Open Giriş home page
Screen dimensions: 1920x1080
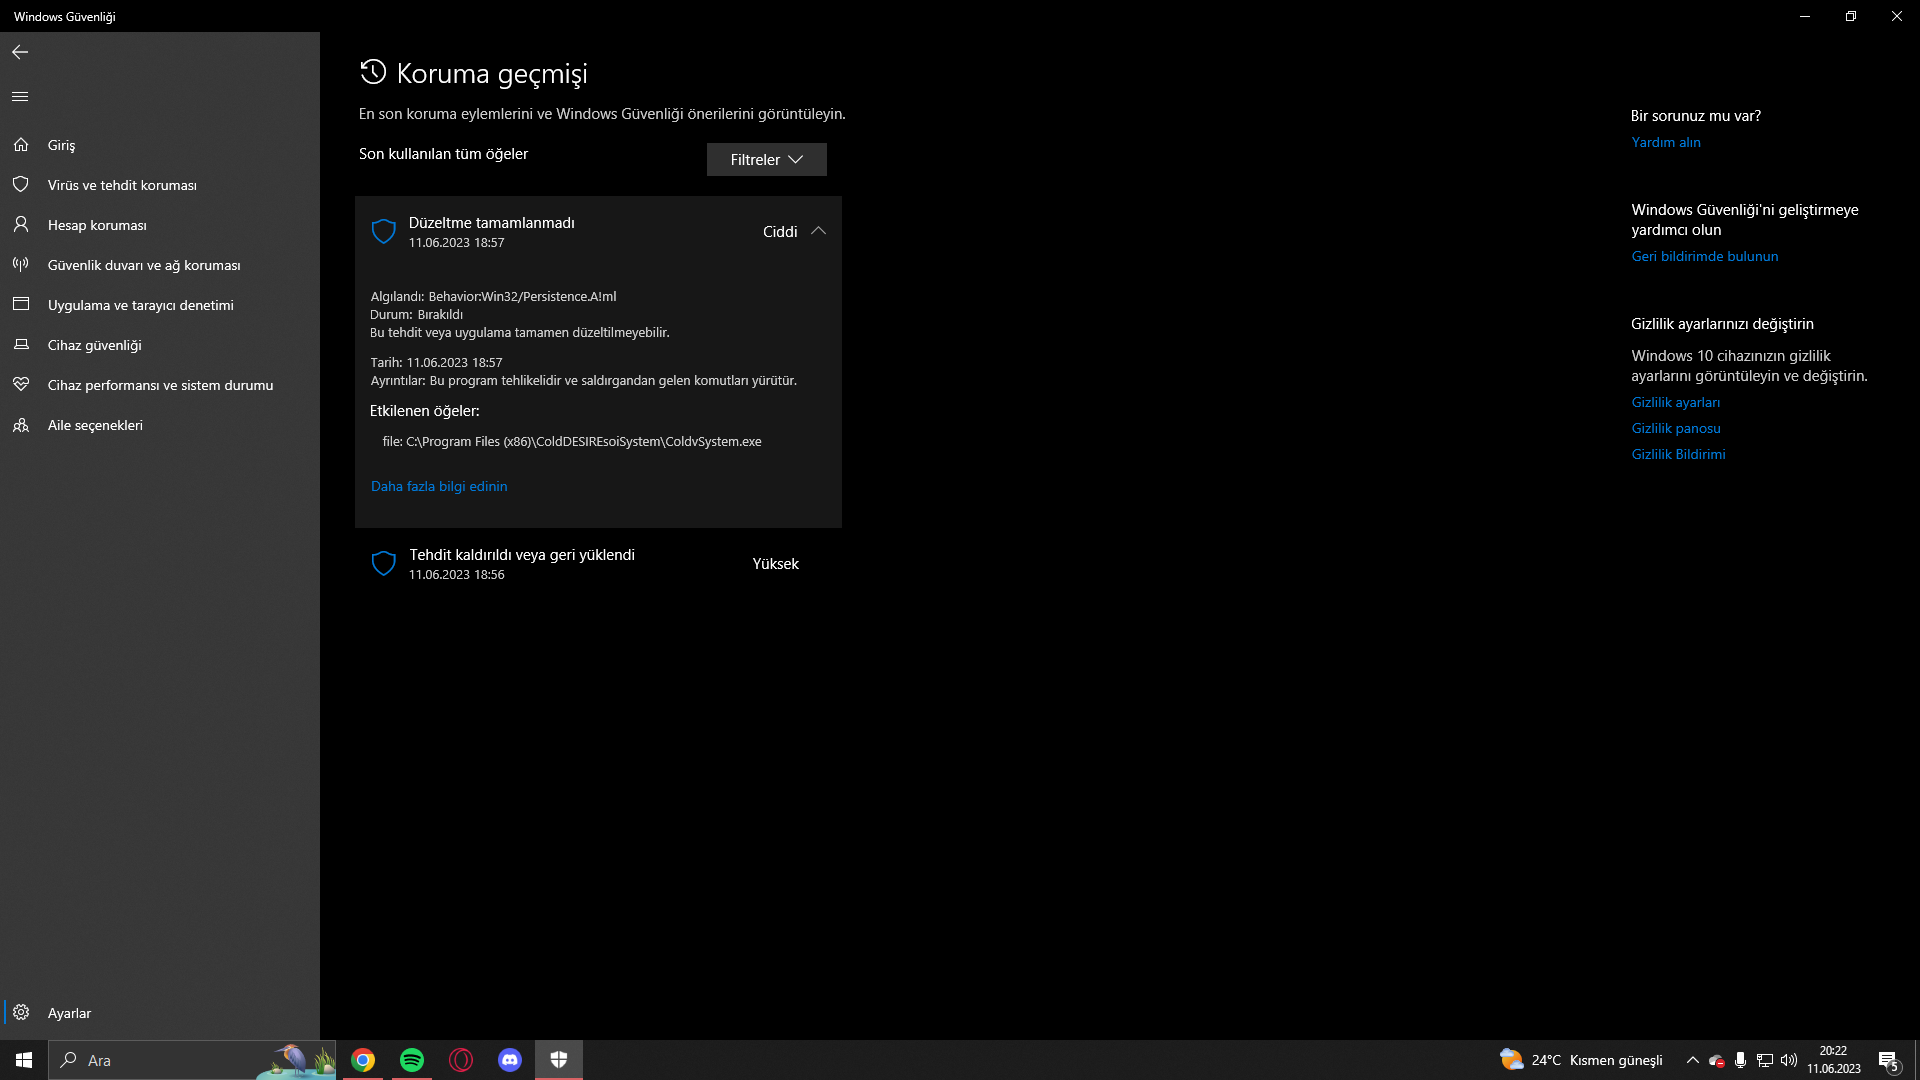tap(61, 145)
